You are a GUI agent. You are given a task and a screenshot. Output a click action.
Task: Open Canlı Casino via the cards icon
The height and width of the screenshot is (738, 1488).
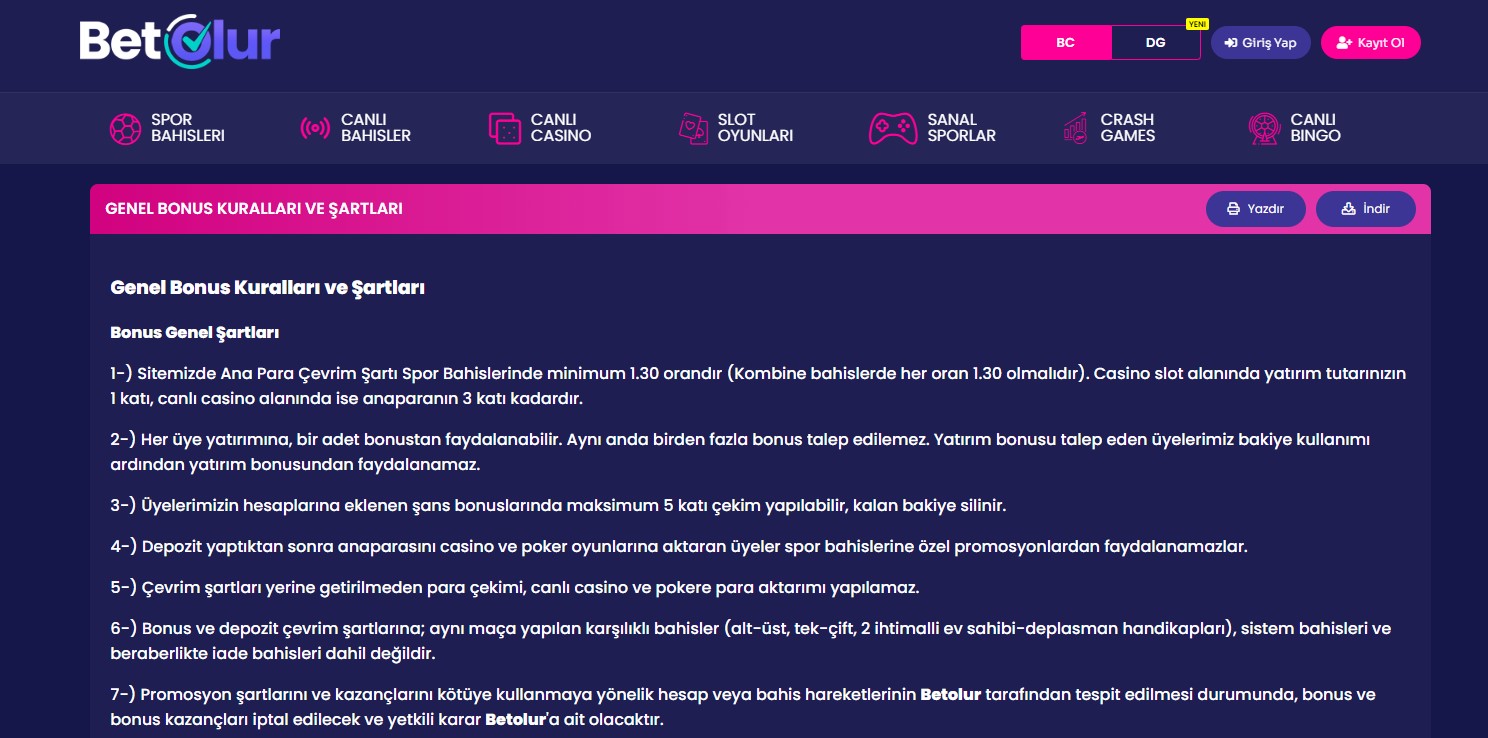pos(506,128)
